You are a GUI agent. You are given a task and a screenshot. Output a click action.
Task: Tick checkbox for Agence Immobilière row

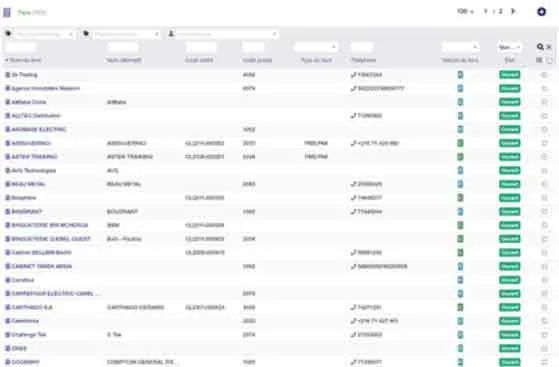tap(544, 88)
